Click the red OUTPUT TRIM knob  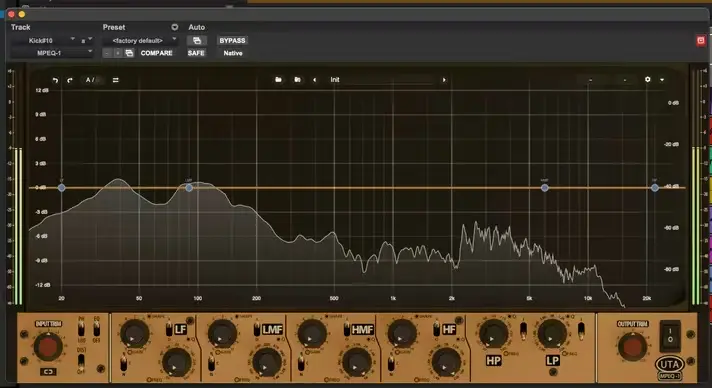coord(632,346)
